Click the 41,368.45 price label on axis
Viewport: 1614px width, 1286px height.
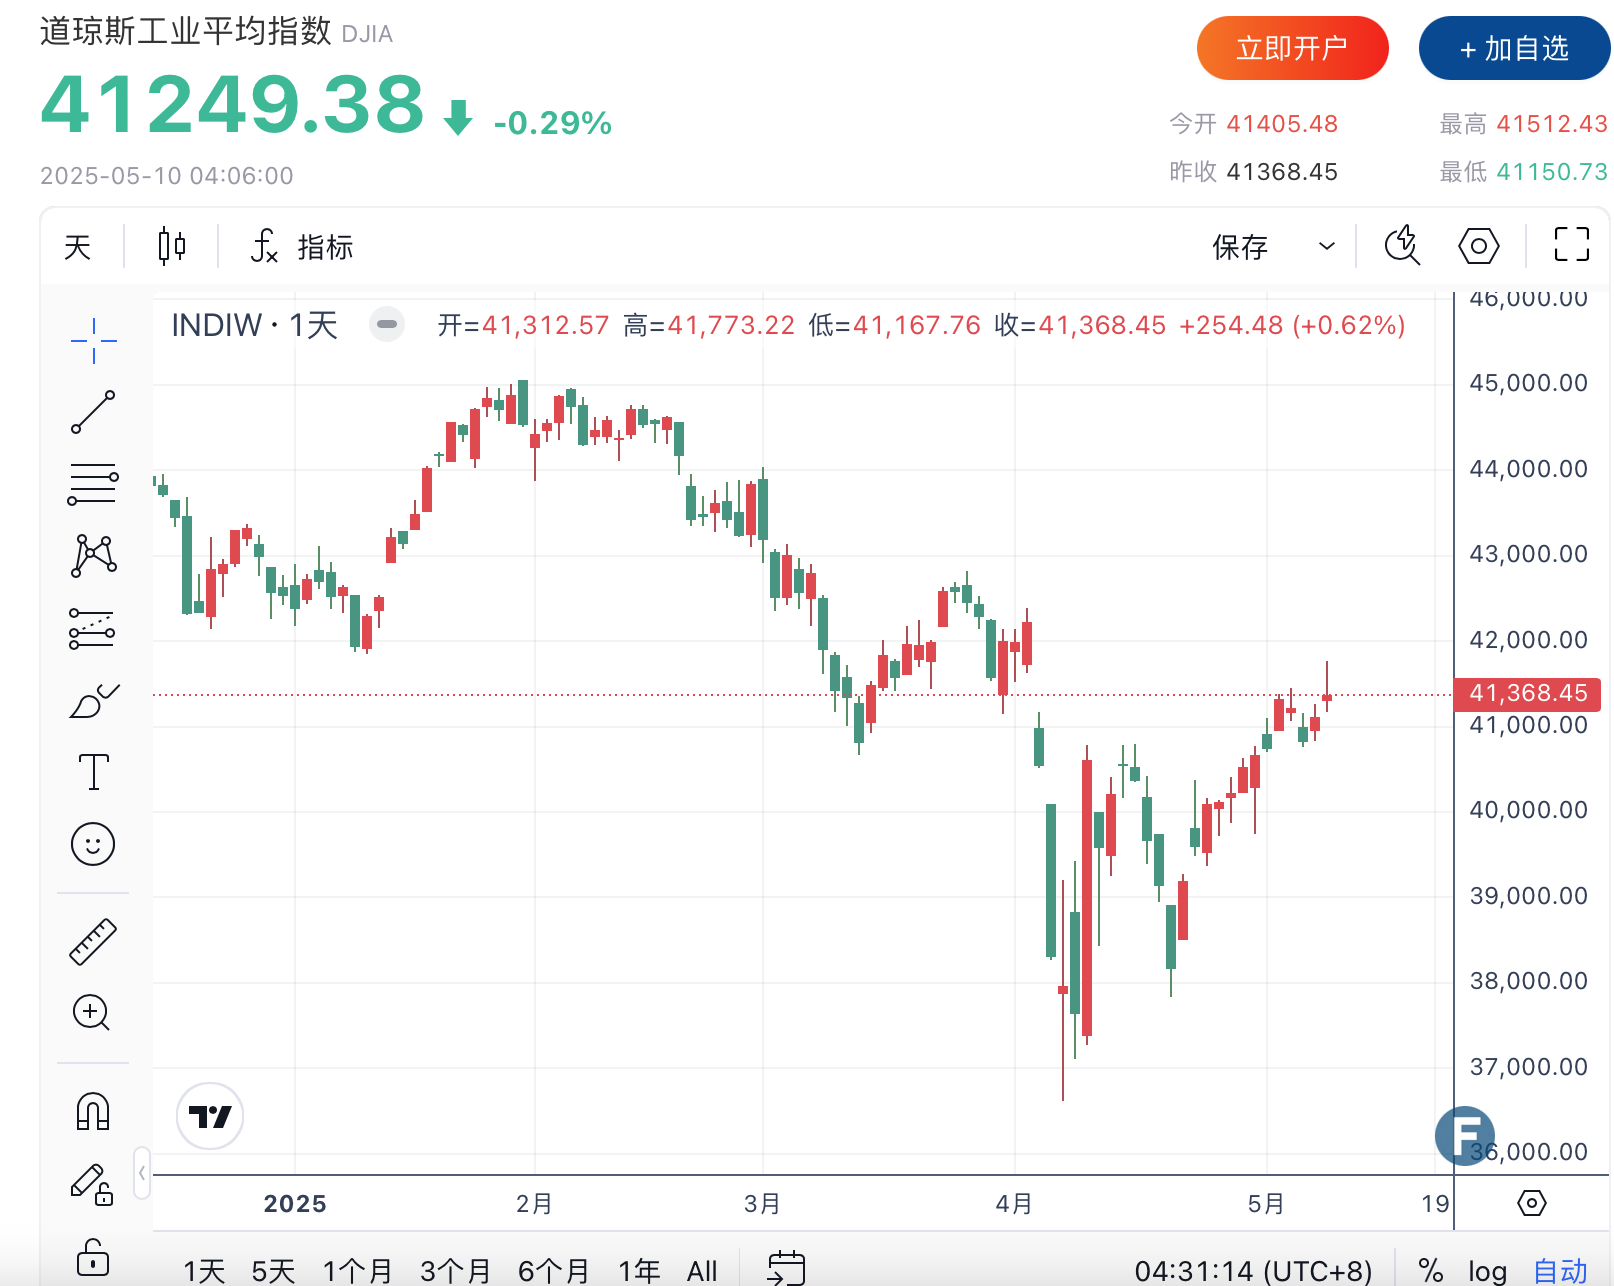point(1527,693)
